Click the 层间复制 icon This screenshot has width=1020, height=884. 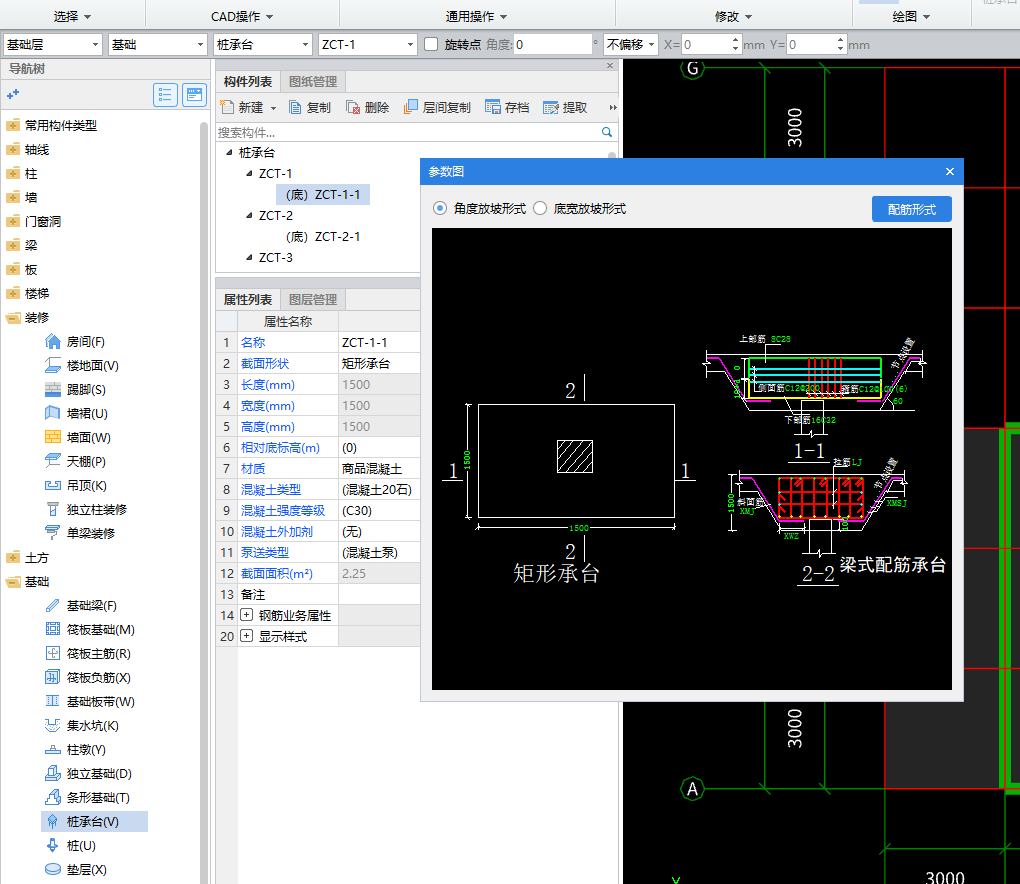[x=410, y=107]
